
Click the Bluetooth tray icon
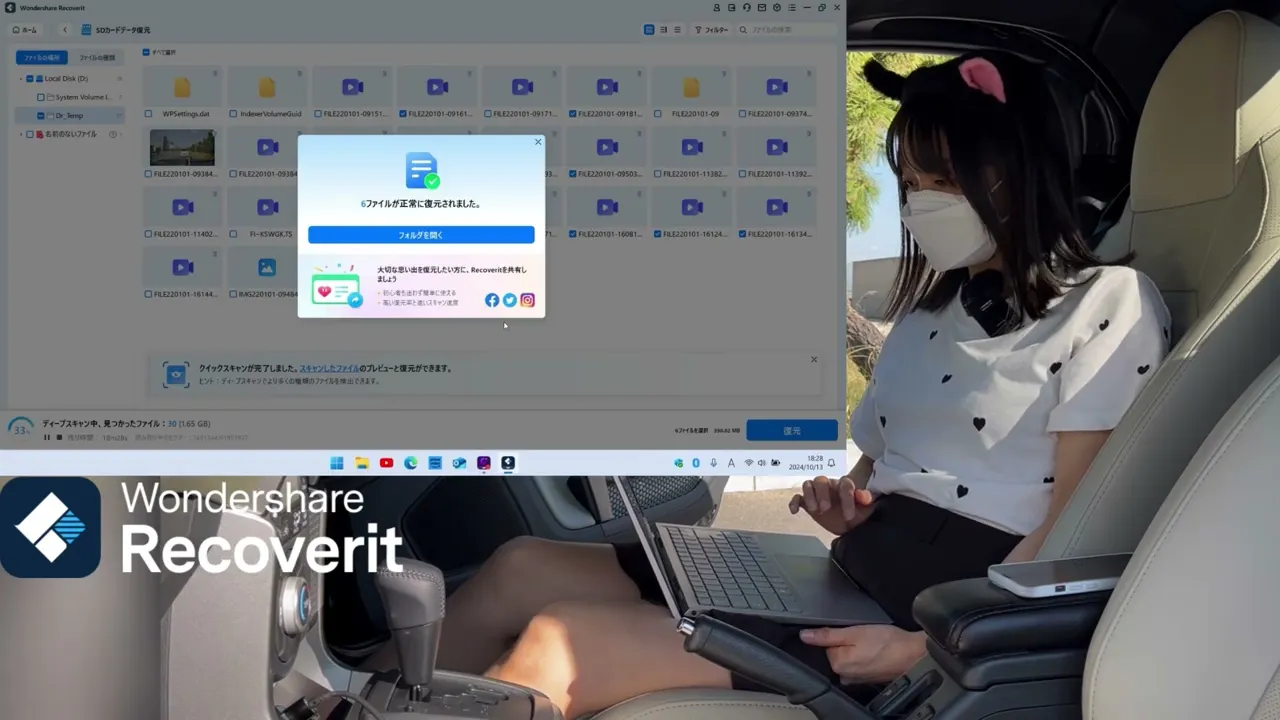(x=696, y=463)
